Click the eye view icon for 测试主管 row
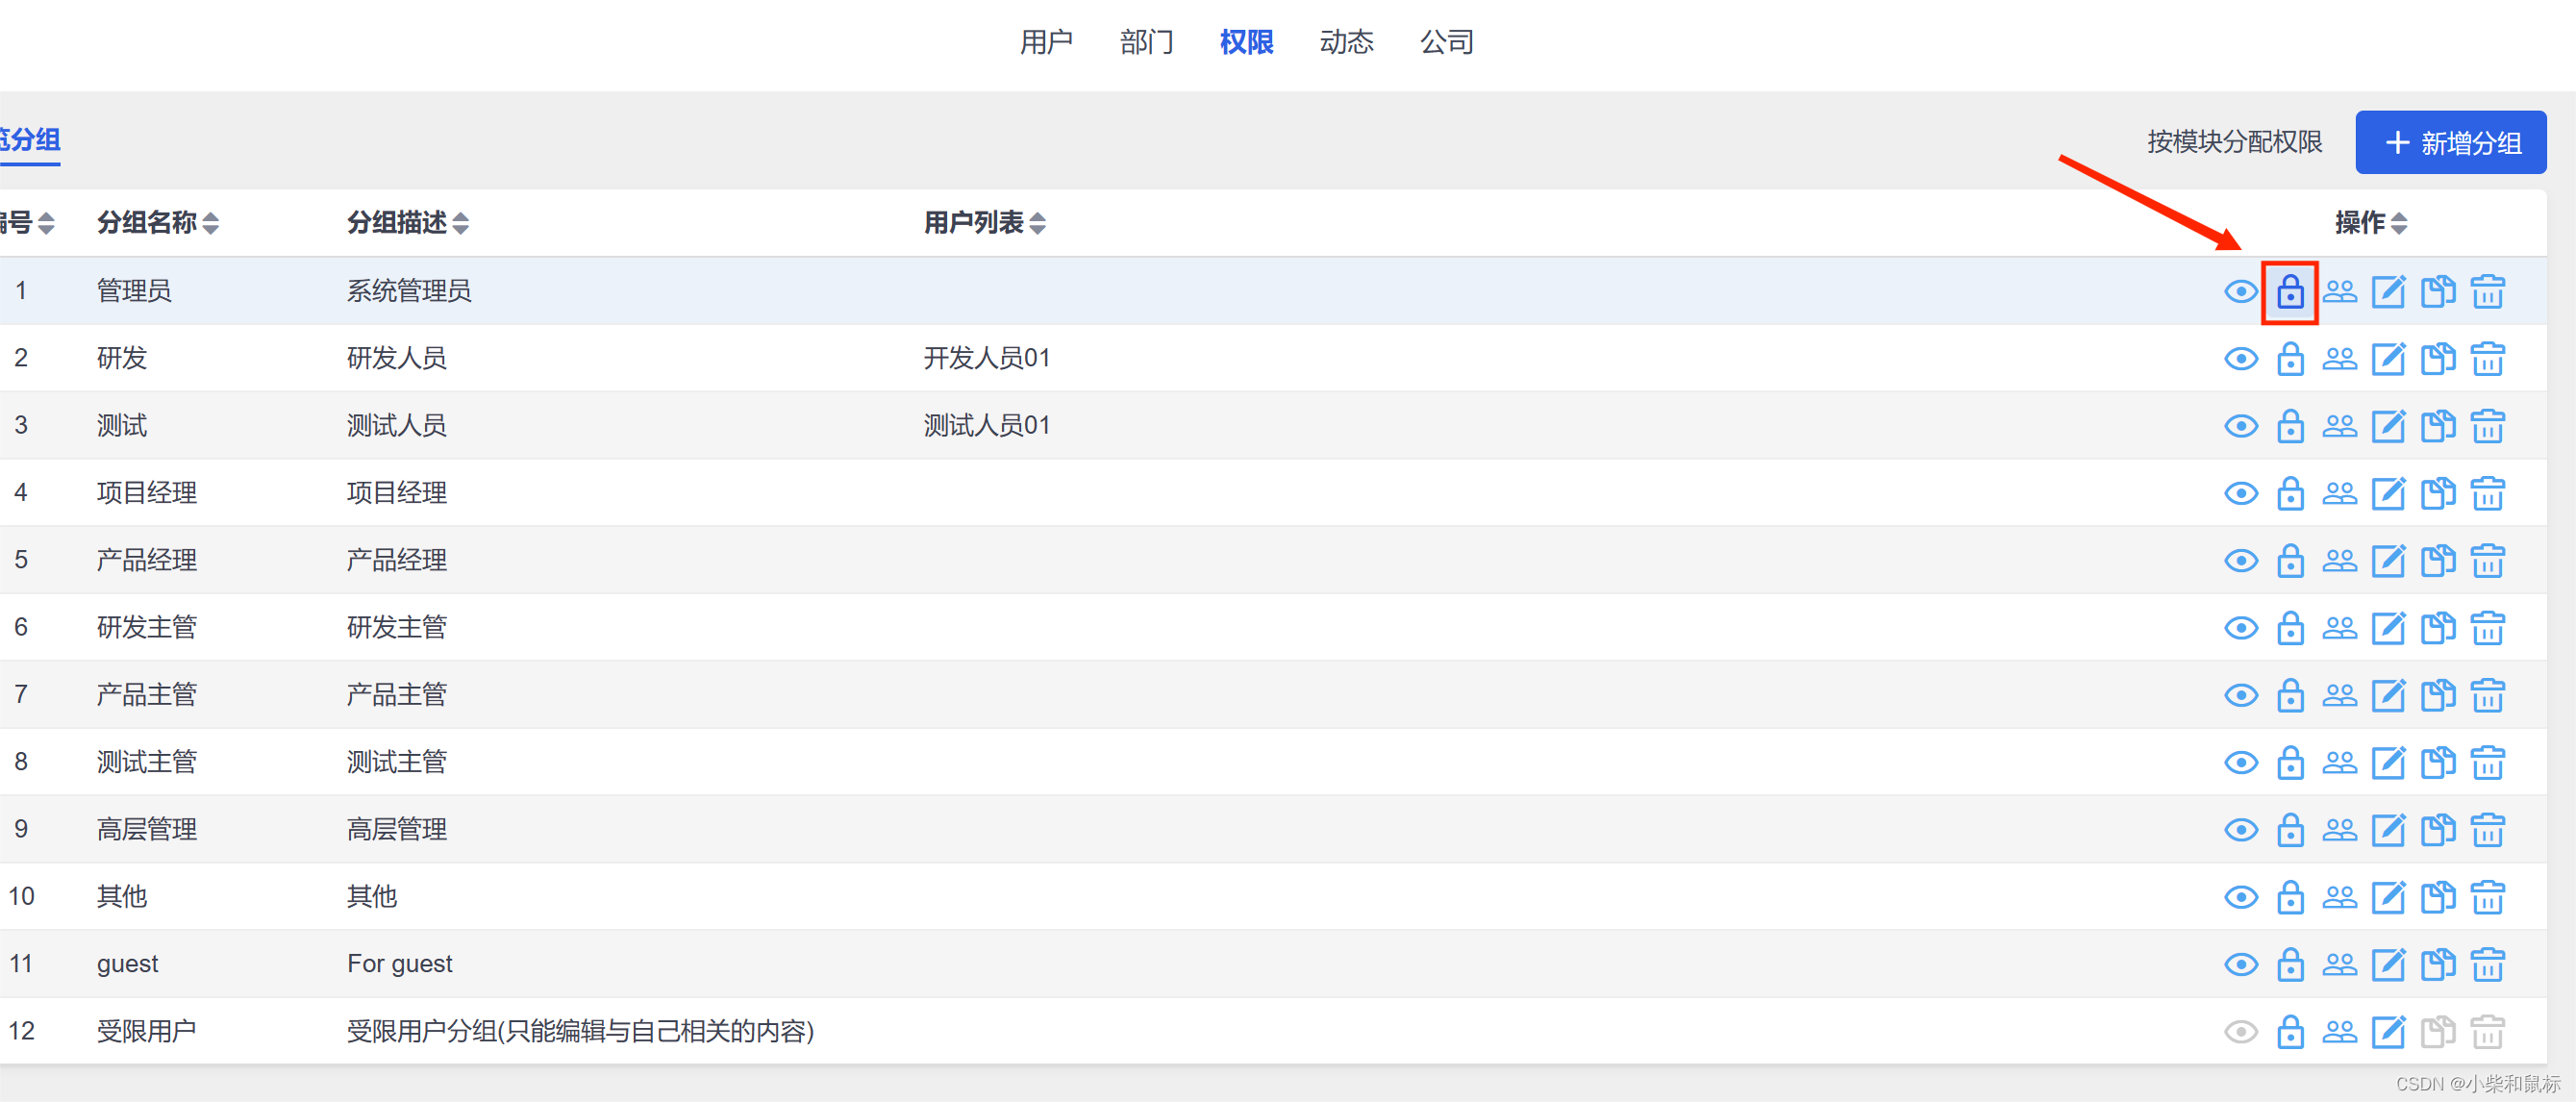This screenshot has height=1102, width=2576. pyautogui.click(x=2240, y=763)
